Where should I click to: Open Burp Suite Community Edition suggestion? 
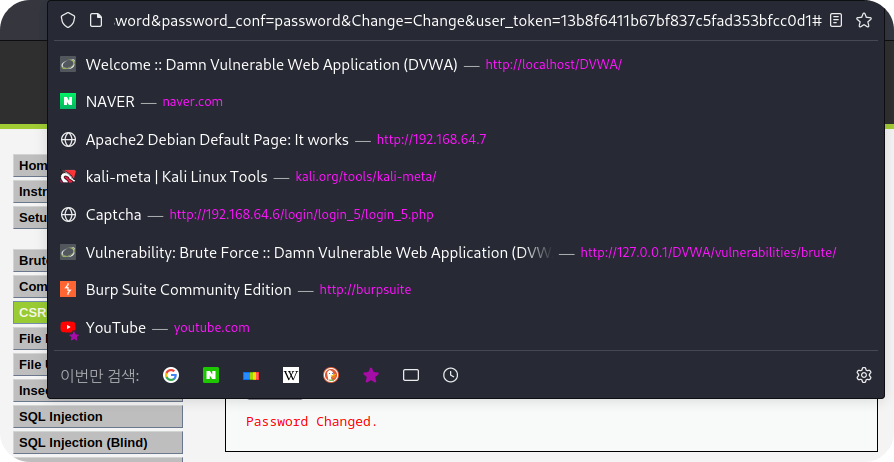click(466, 290)
